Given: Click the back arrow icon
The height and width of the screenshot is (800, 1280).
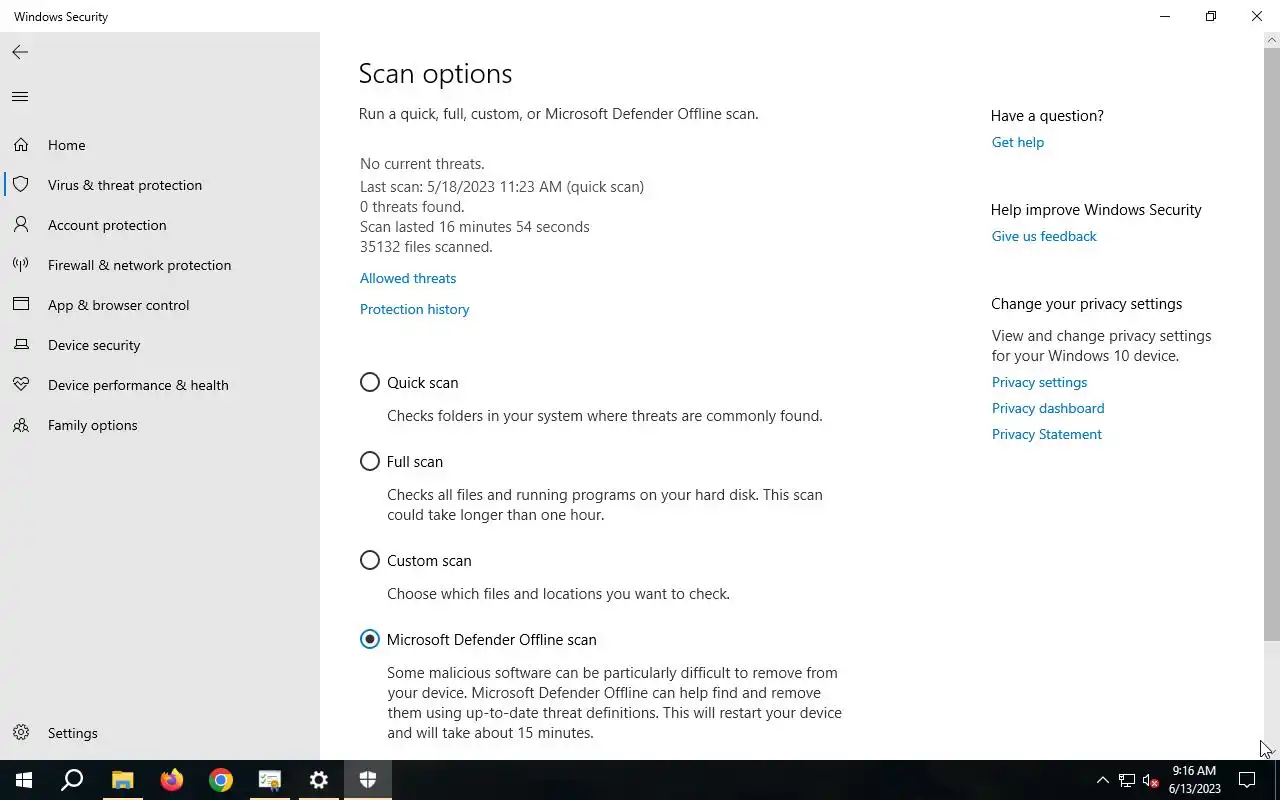Looking at the screenshot, I should pos(20,52).
